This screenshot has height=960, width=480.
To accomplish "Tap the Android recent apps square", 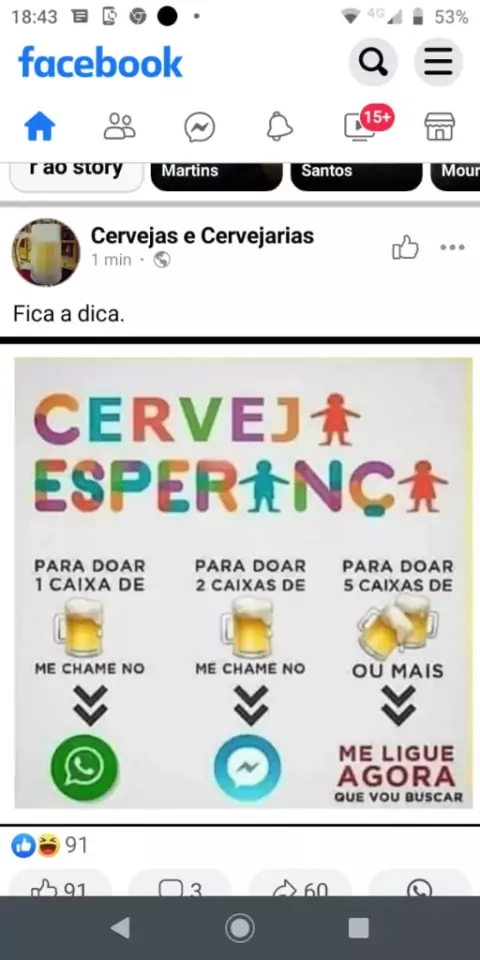I will tap(359, 928).
